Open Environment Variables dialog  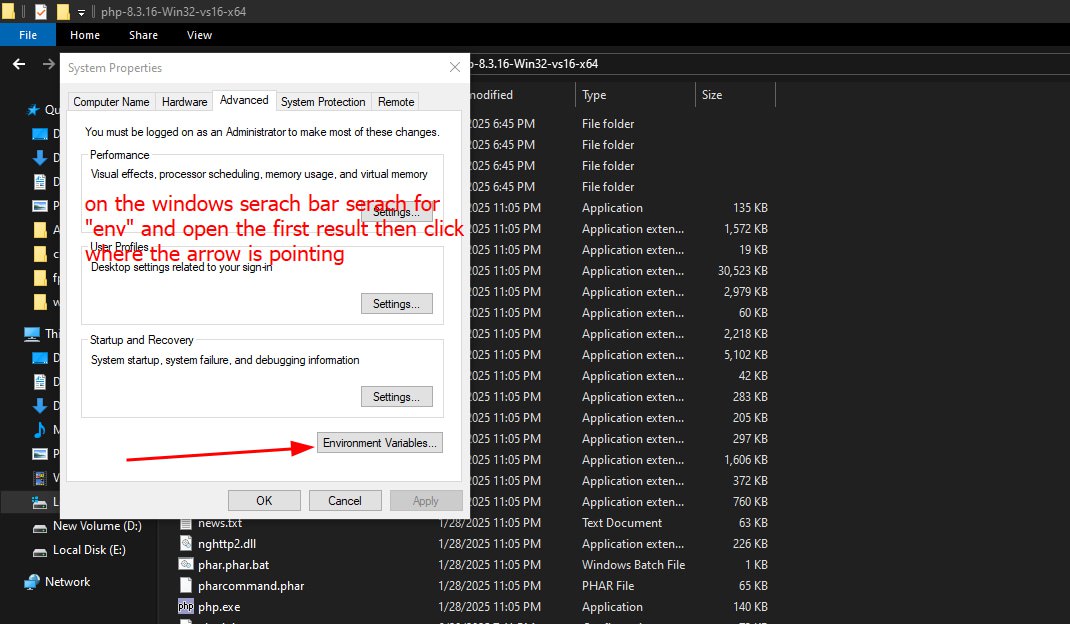(x=379, y=442)
